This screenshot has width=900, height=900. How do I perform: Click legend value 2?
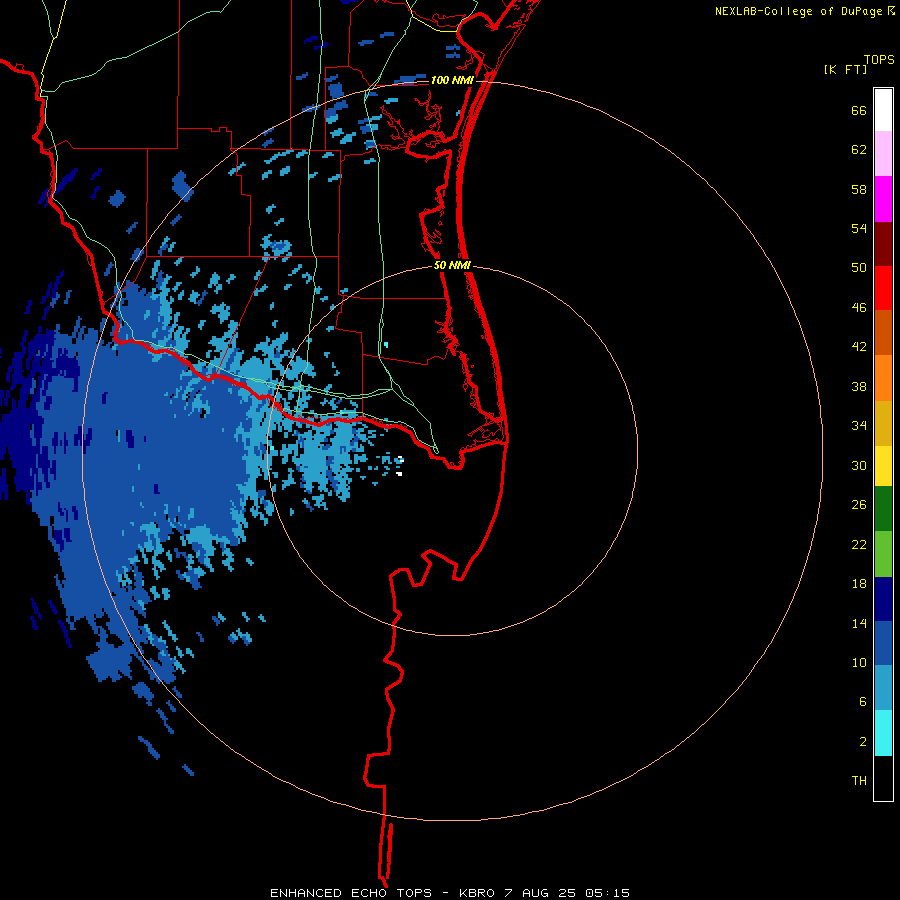click(x=863, y=741)
